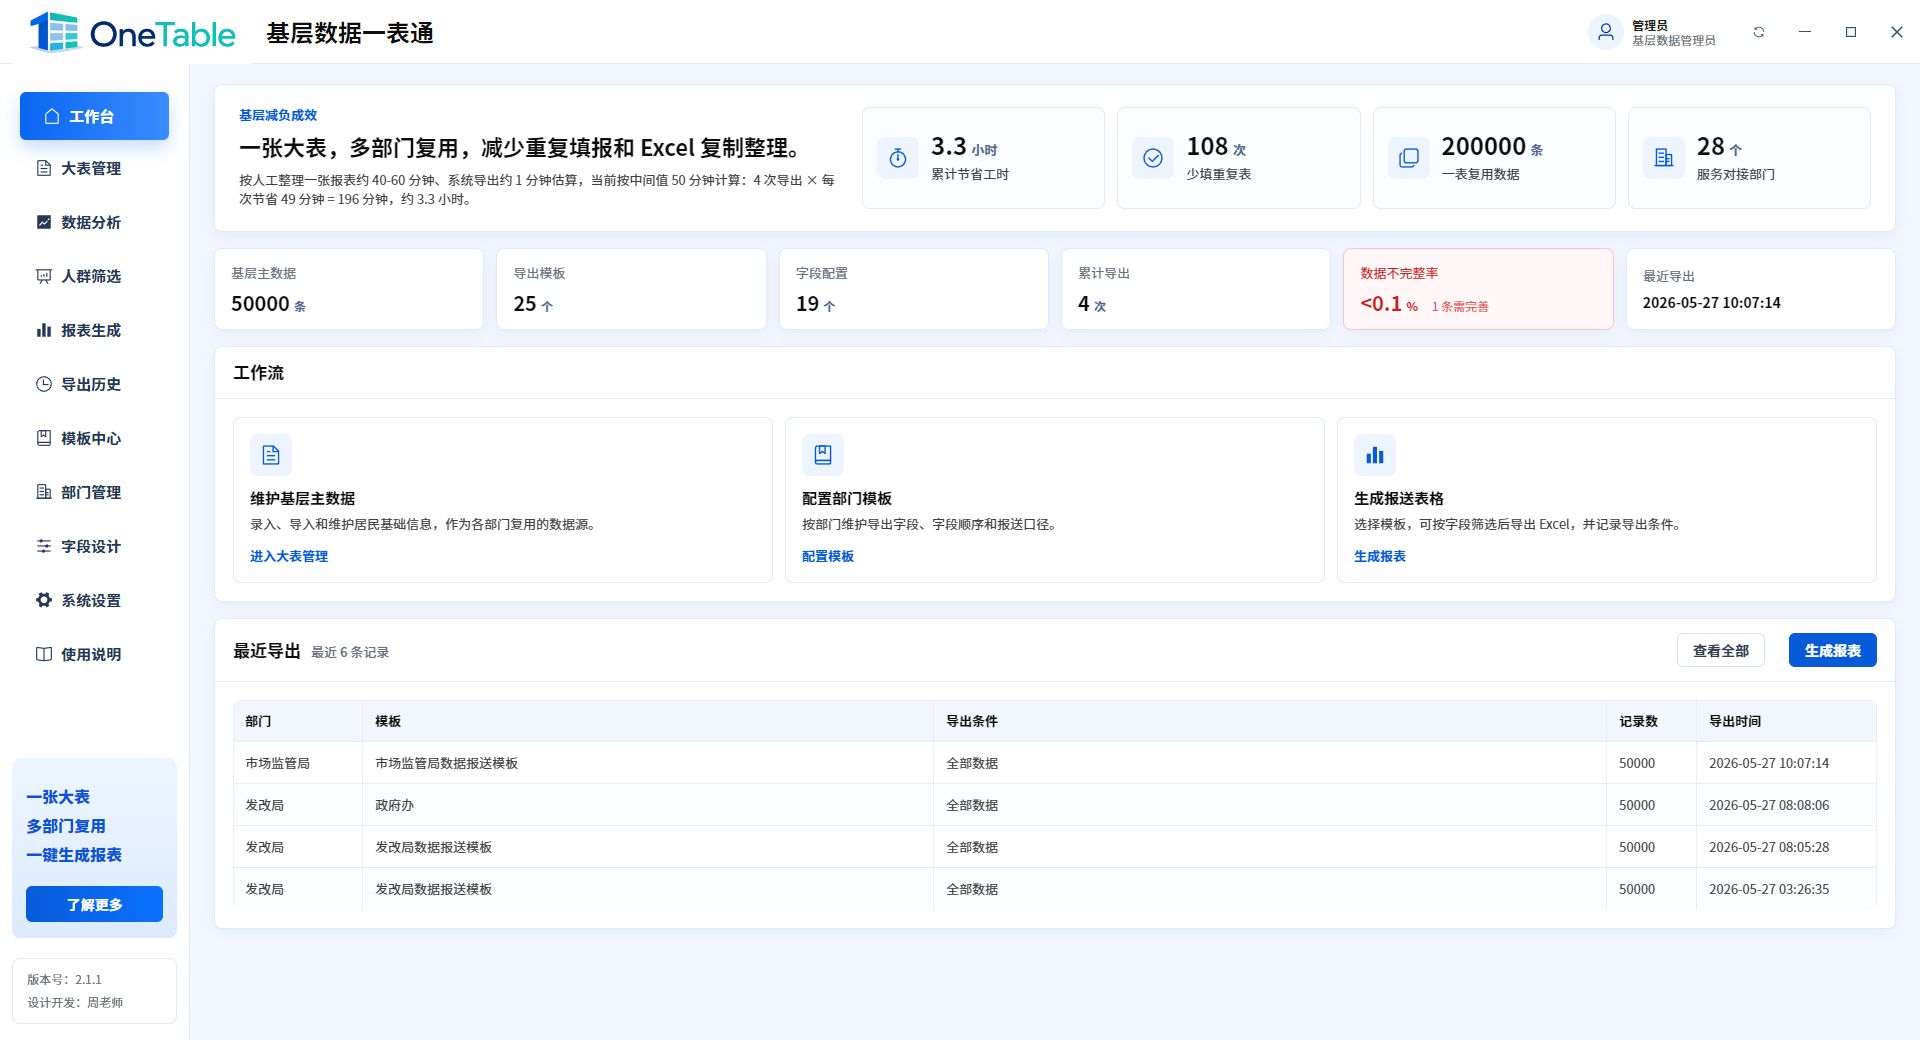Click the 字段设计 sliders icon

44,546
